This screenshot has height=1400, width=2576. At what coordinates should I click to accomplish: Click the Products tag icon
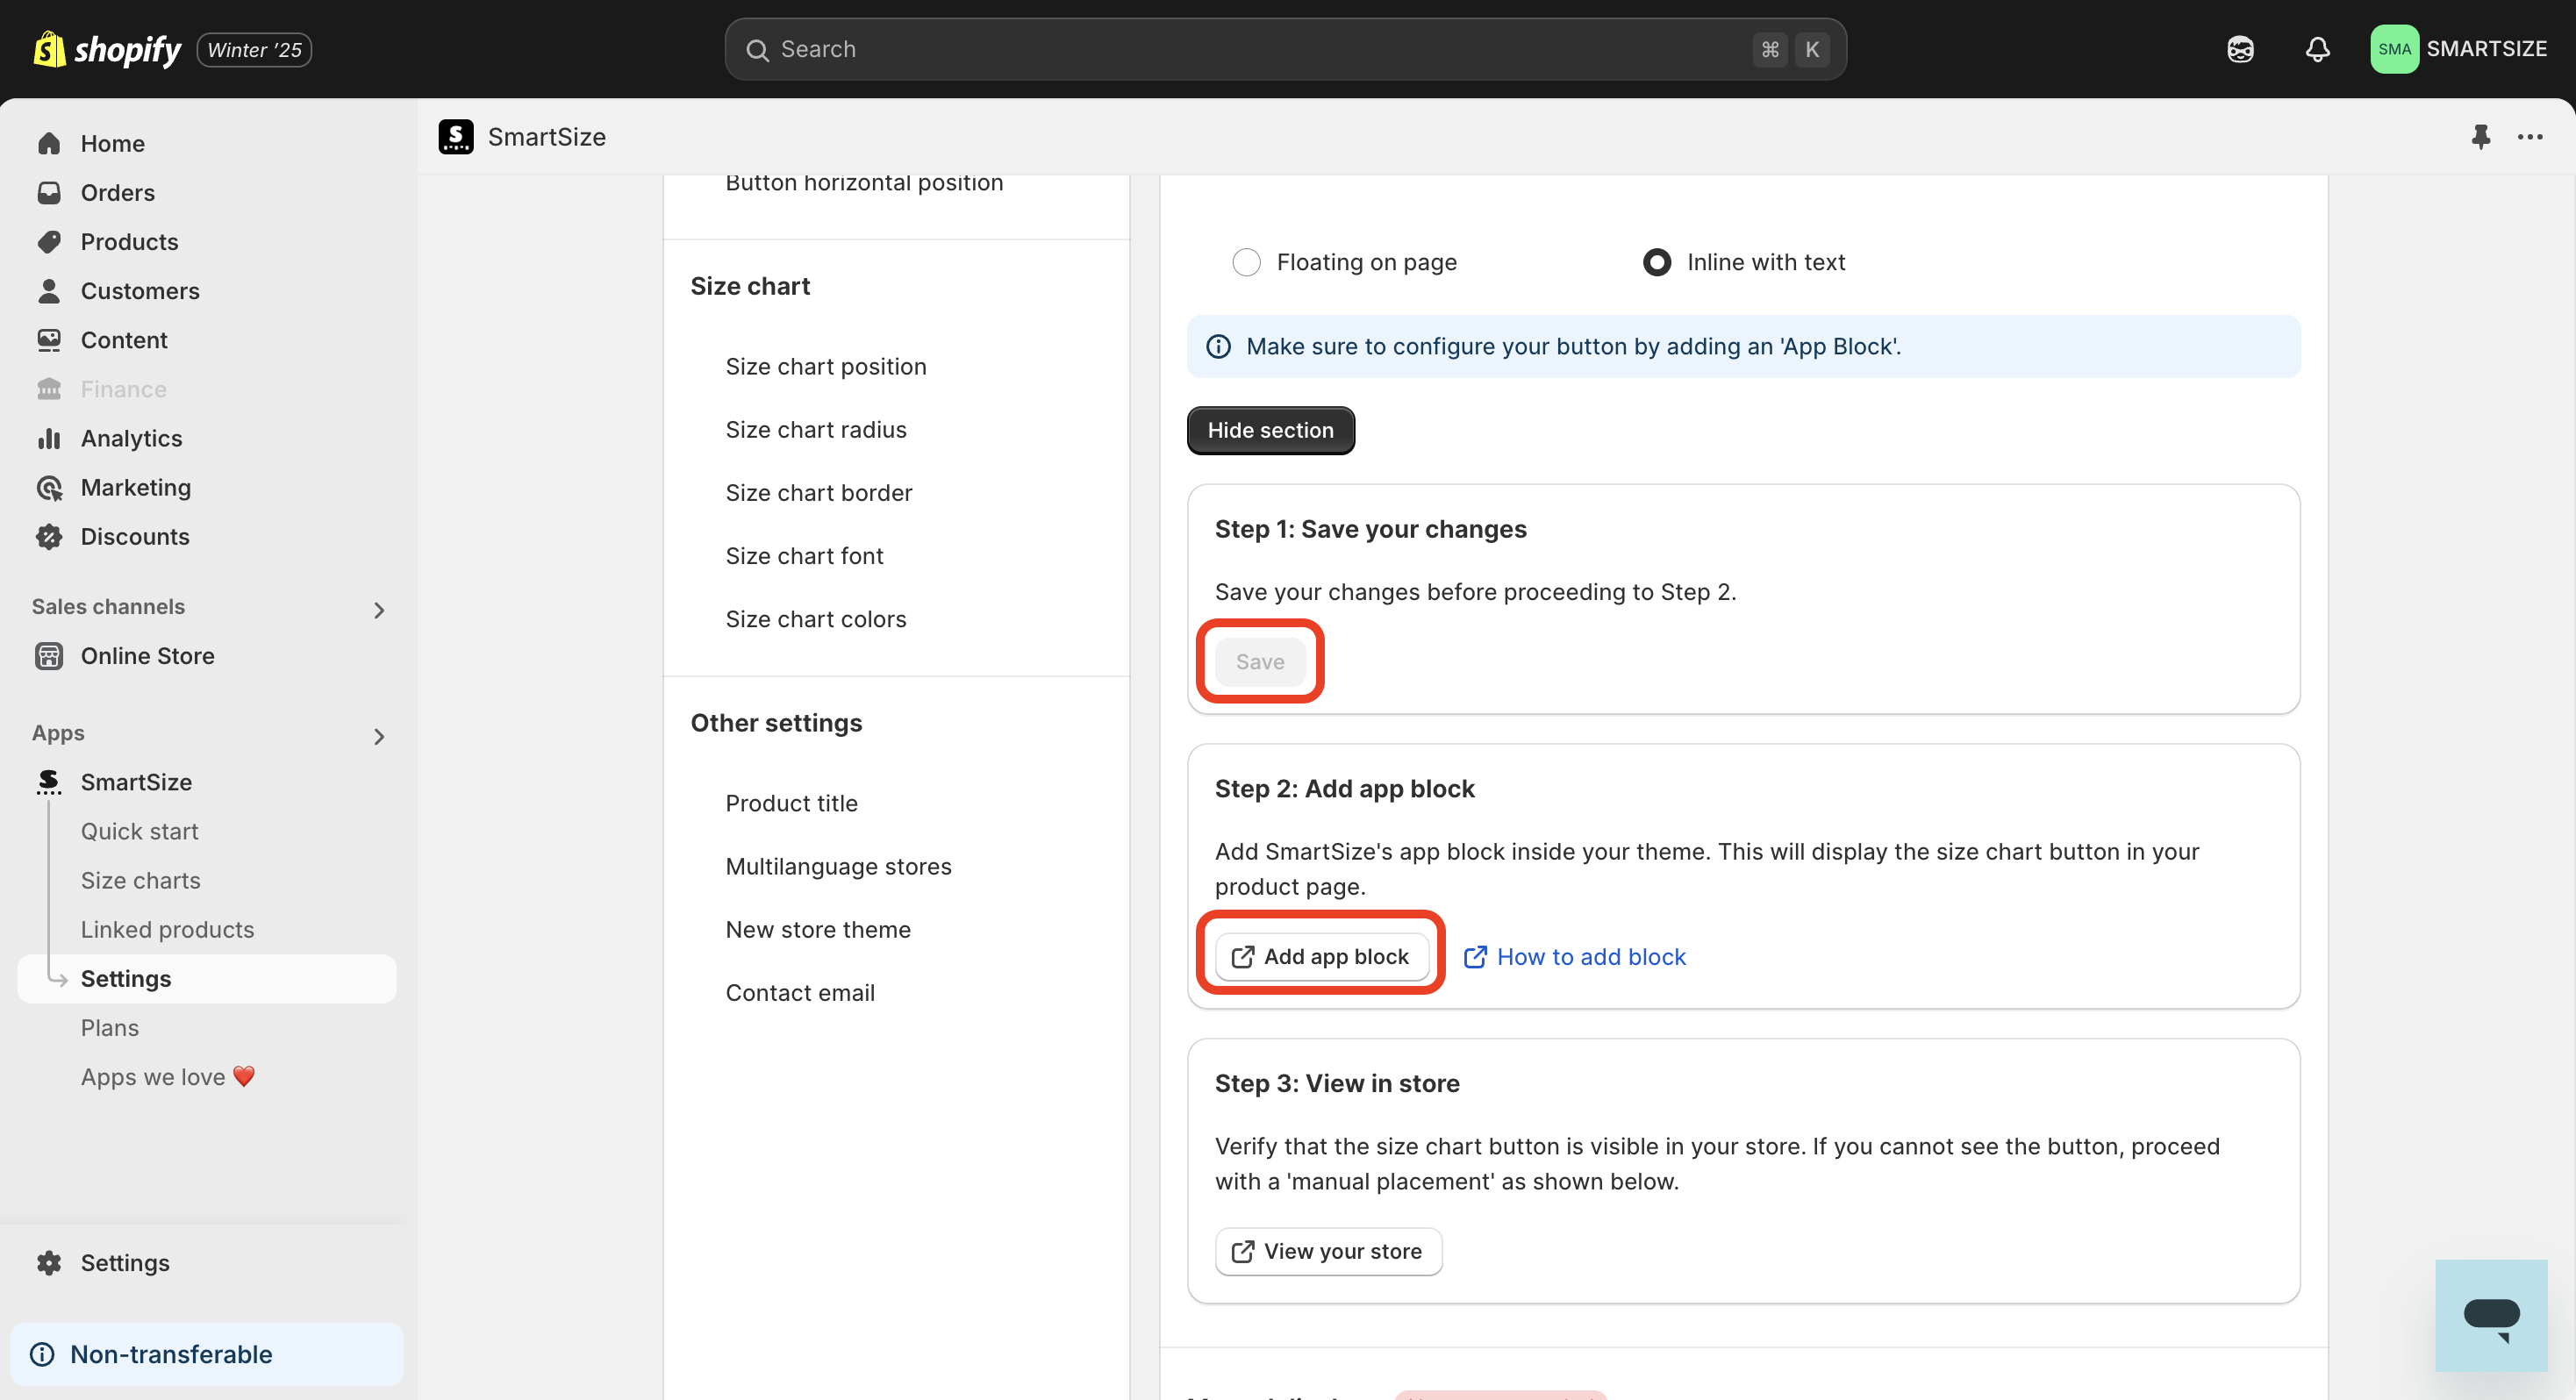click(x=49, y=242)
